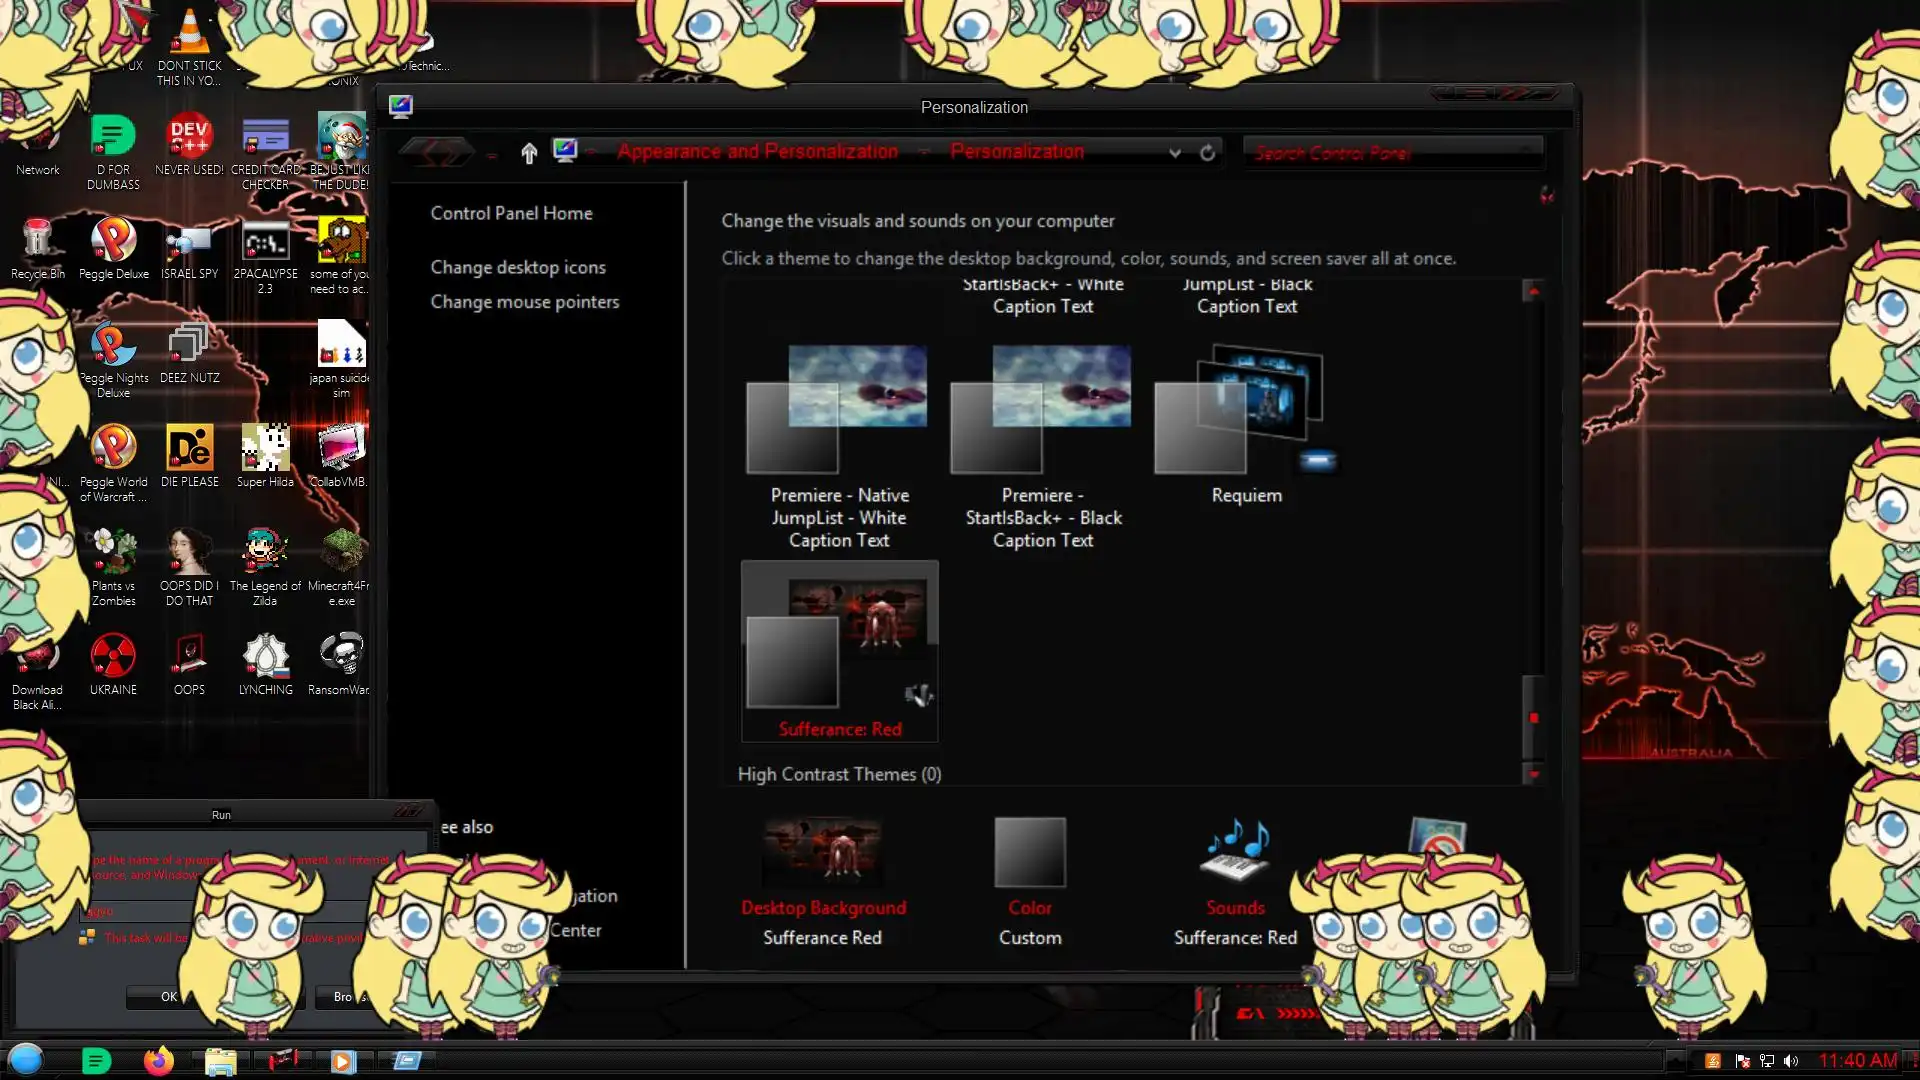The image size is (1920, 1080).
Task: Click the volume speaker tray icon
Action: click(1791, 1061)
